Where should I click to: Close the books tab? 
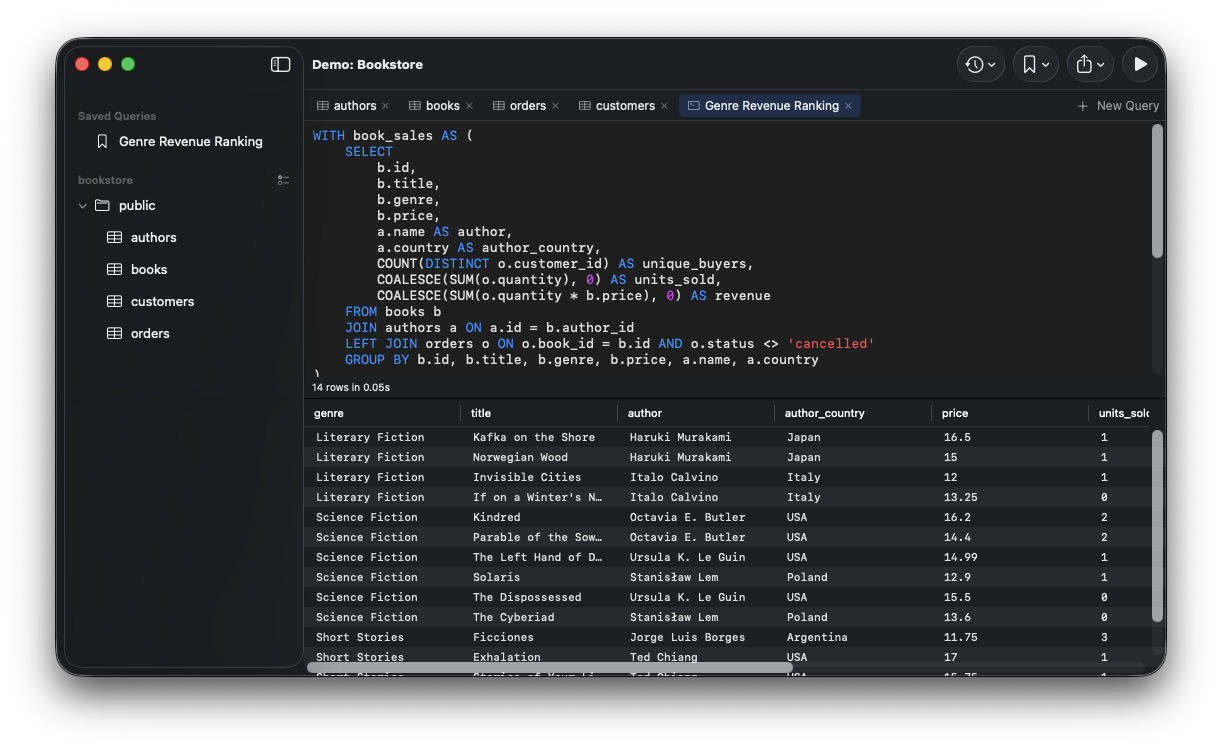tap(469, 106)
